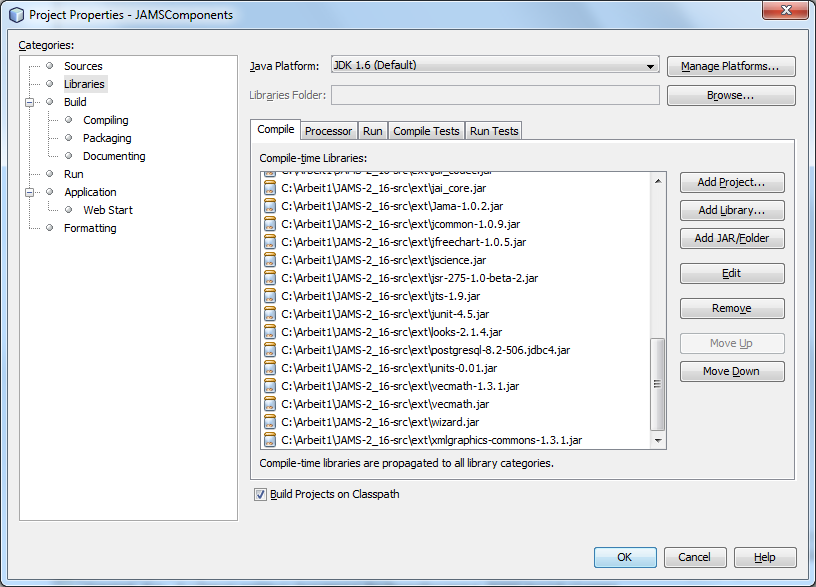Toggle Build Projects on Classpath checkbox
The height and width of the screenshot is (587, 816).
click(x=261, y=494)
